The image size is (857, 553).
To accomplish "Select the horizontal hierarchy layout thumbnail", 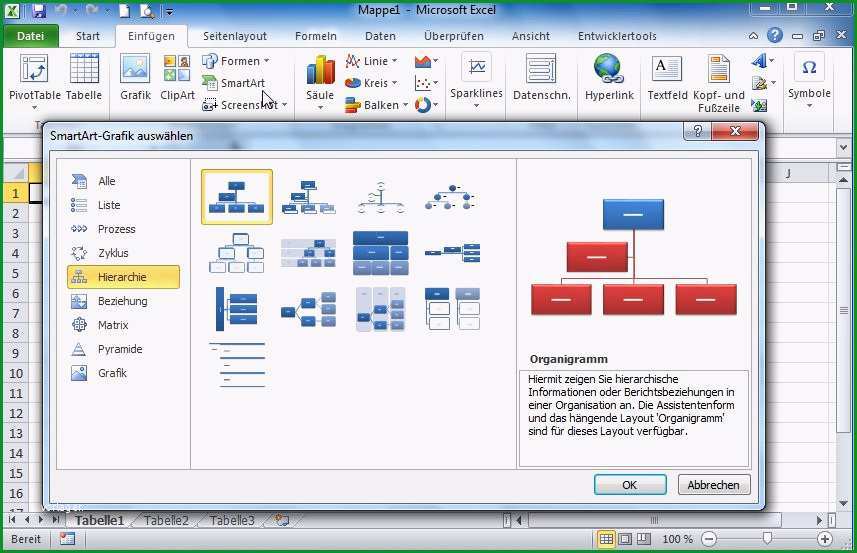I will coord(308,310).
